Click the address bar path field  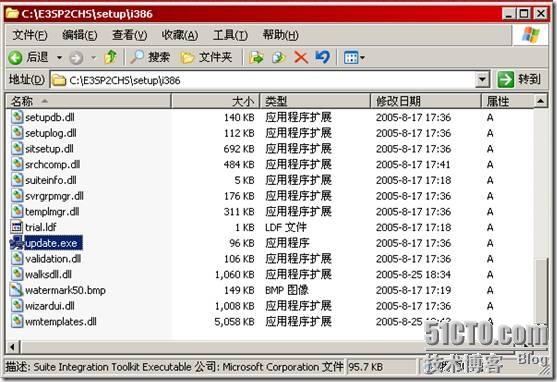(x=263, y=80)
